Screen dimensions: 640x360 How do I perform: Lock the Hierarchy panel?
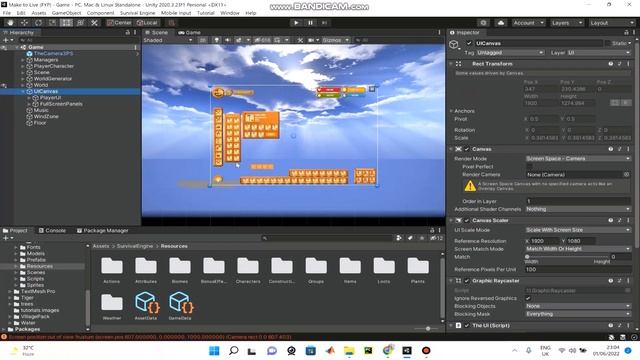coord(128,32)
